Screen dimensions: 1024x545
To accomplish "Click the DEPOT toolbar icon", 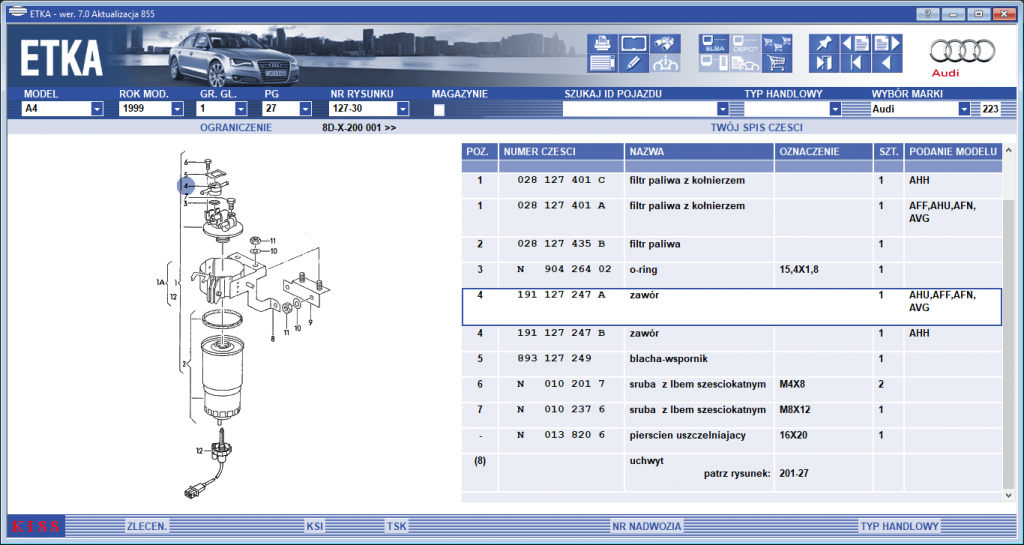I will 745,44.
